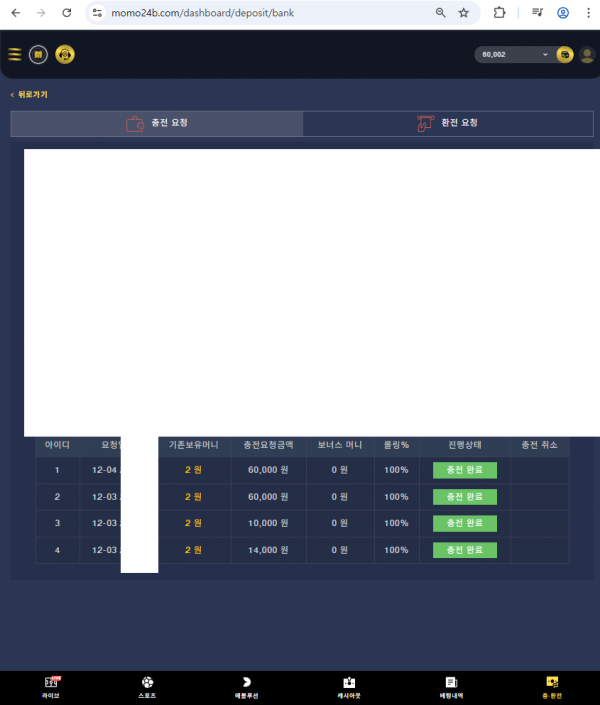600x705 pixels.
Task: Open 스포츠 in the bottom navigation
Action: coord(148,687)
